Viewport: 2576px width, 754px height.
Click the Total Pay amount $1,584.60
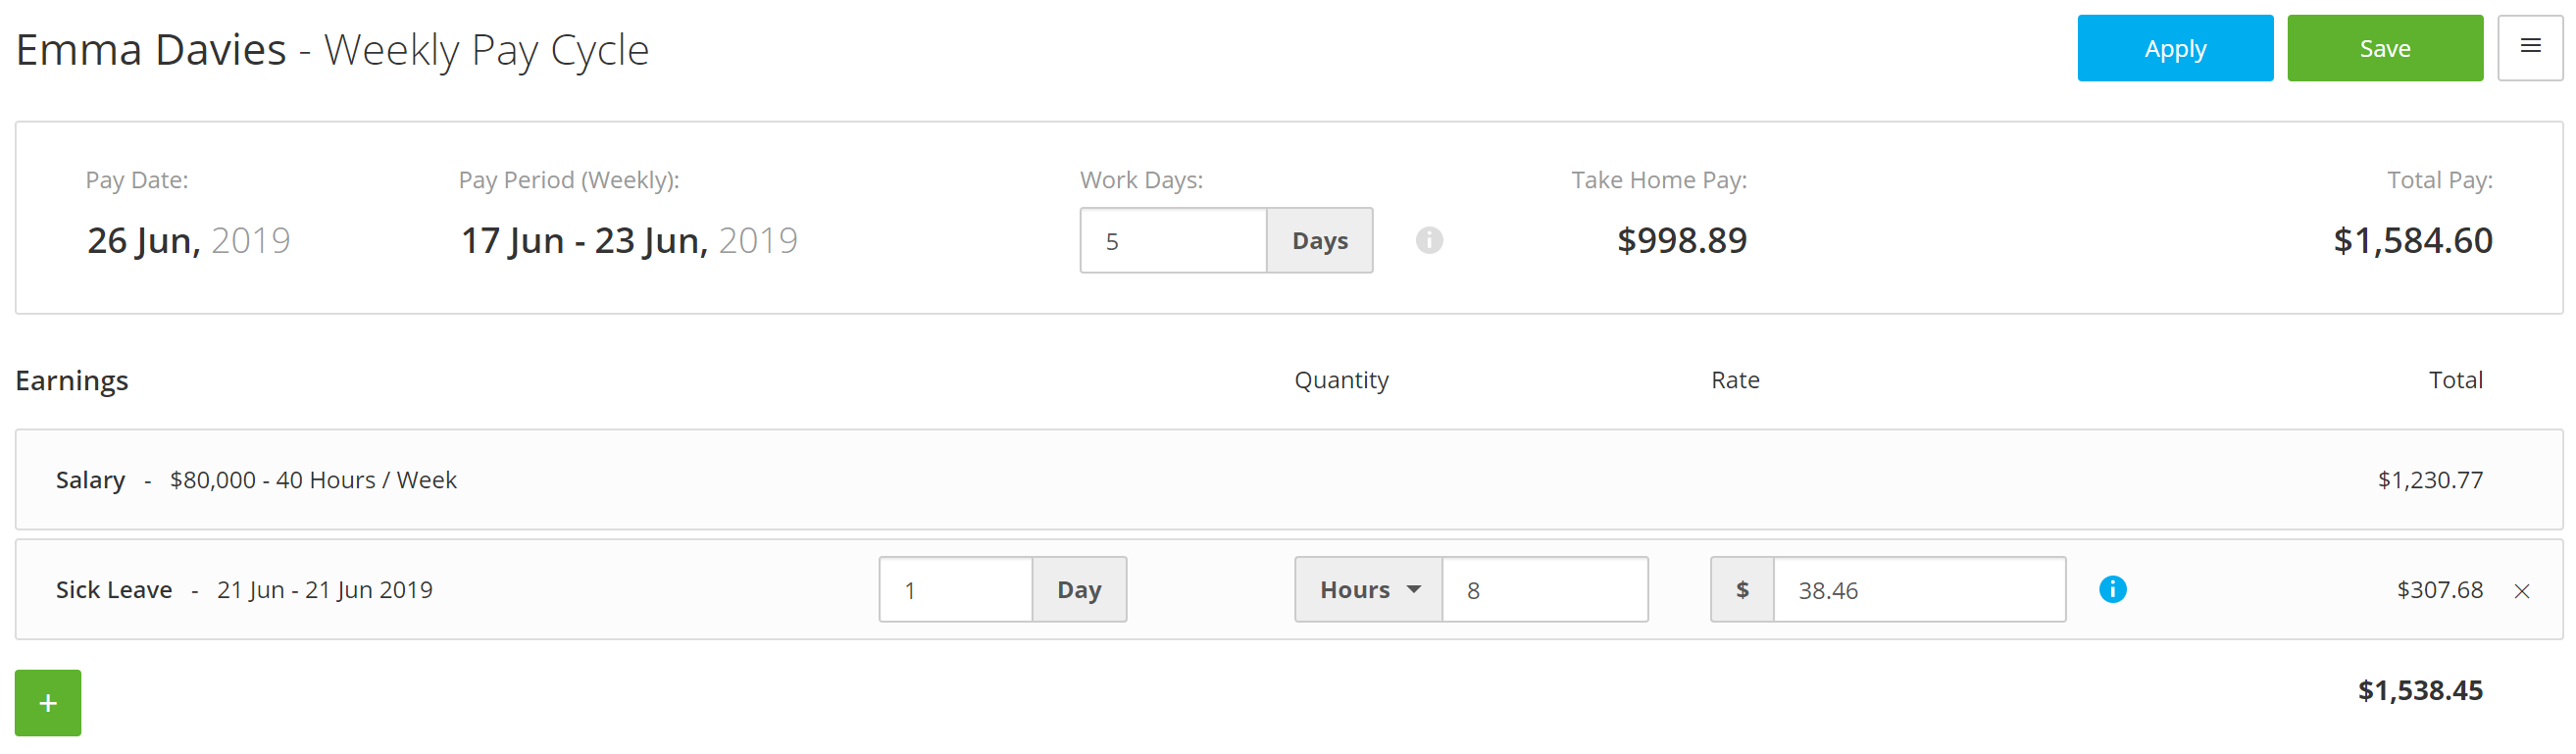click(2412, 240)
